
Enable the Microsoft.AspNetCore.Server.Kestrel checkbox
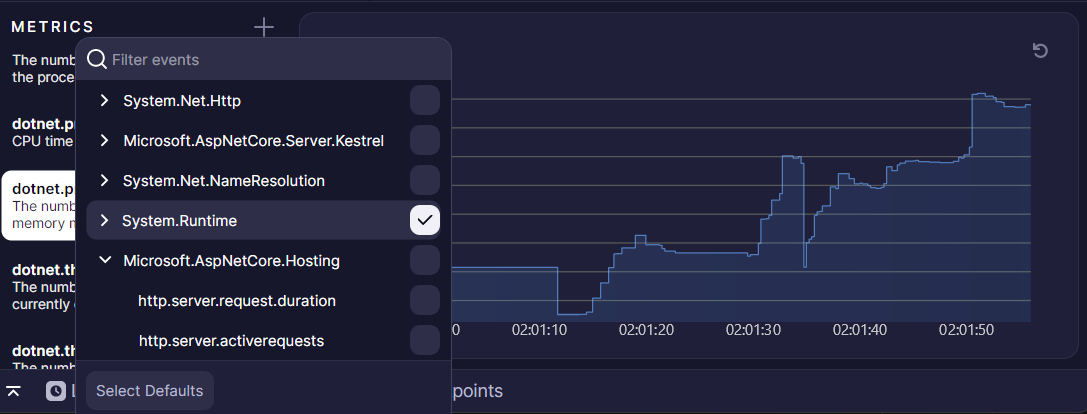tap(425, 141)
